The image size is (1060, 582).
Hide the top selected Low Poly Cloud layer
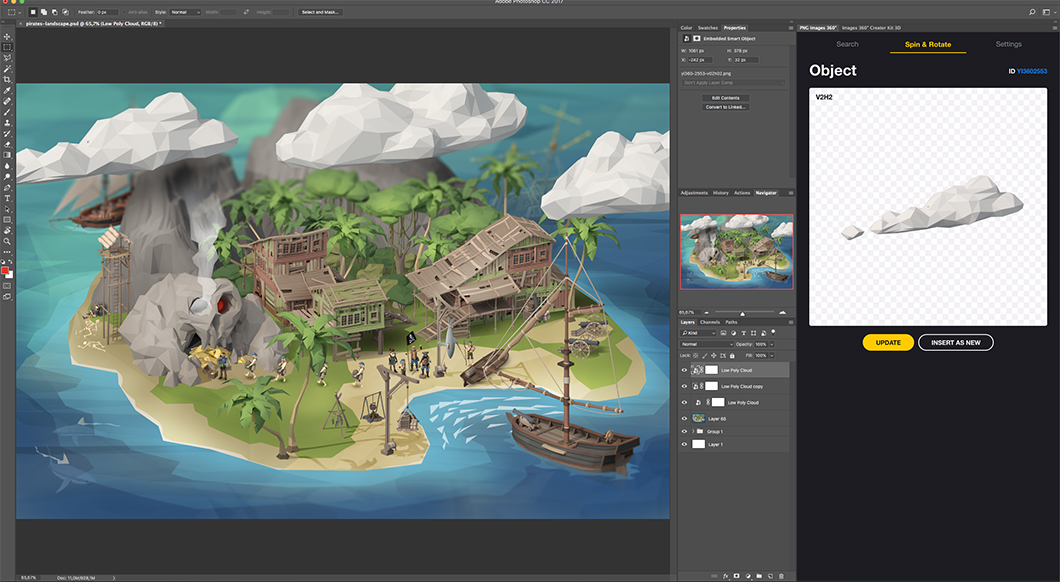click(x=684, y=370)
